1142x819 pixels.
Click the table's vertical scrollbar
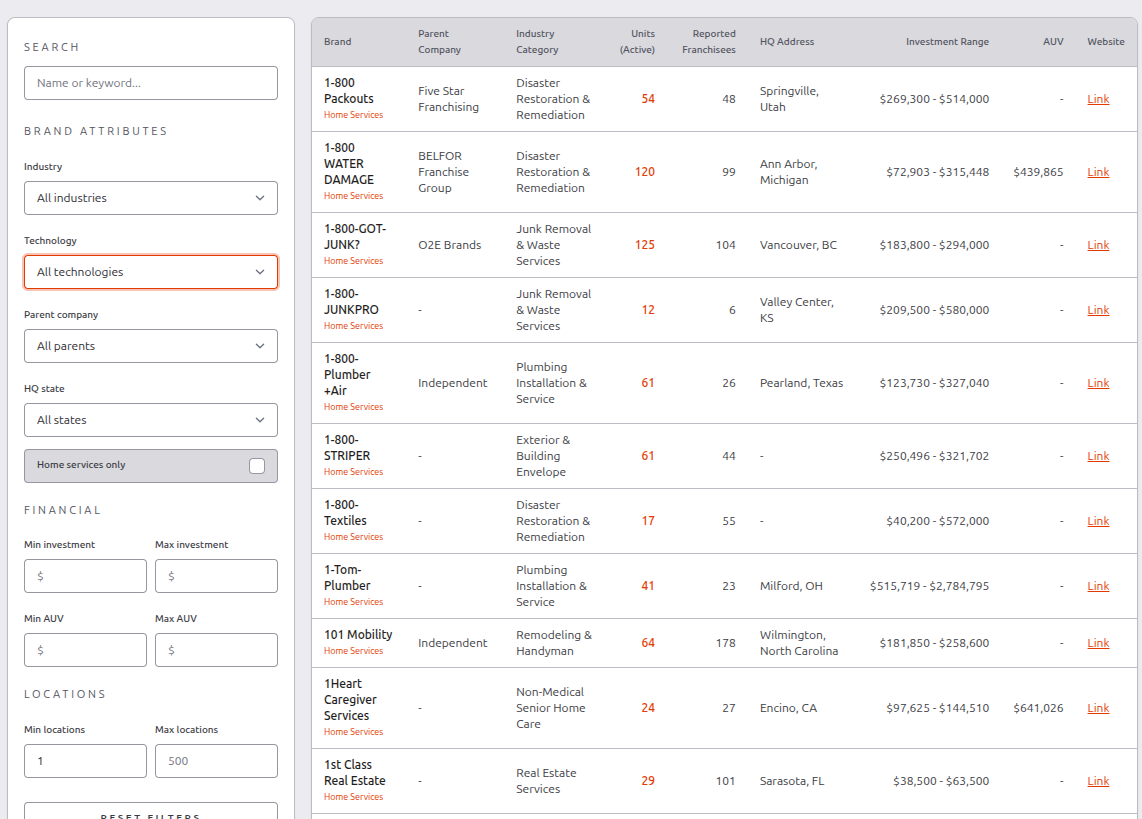[1136, 300]
